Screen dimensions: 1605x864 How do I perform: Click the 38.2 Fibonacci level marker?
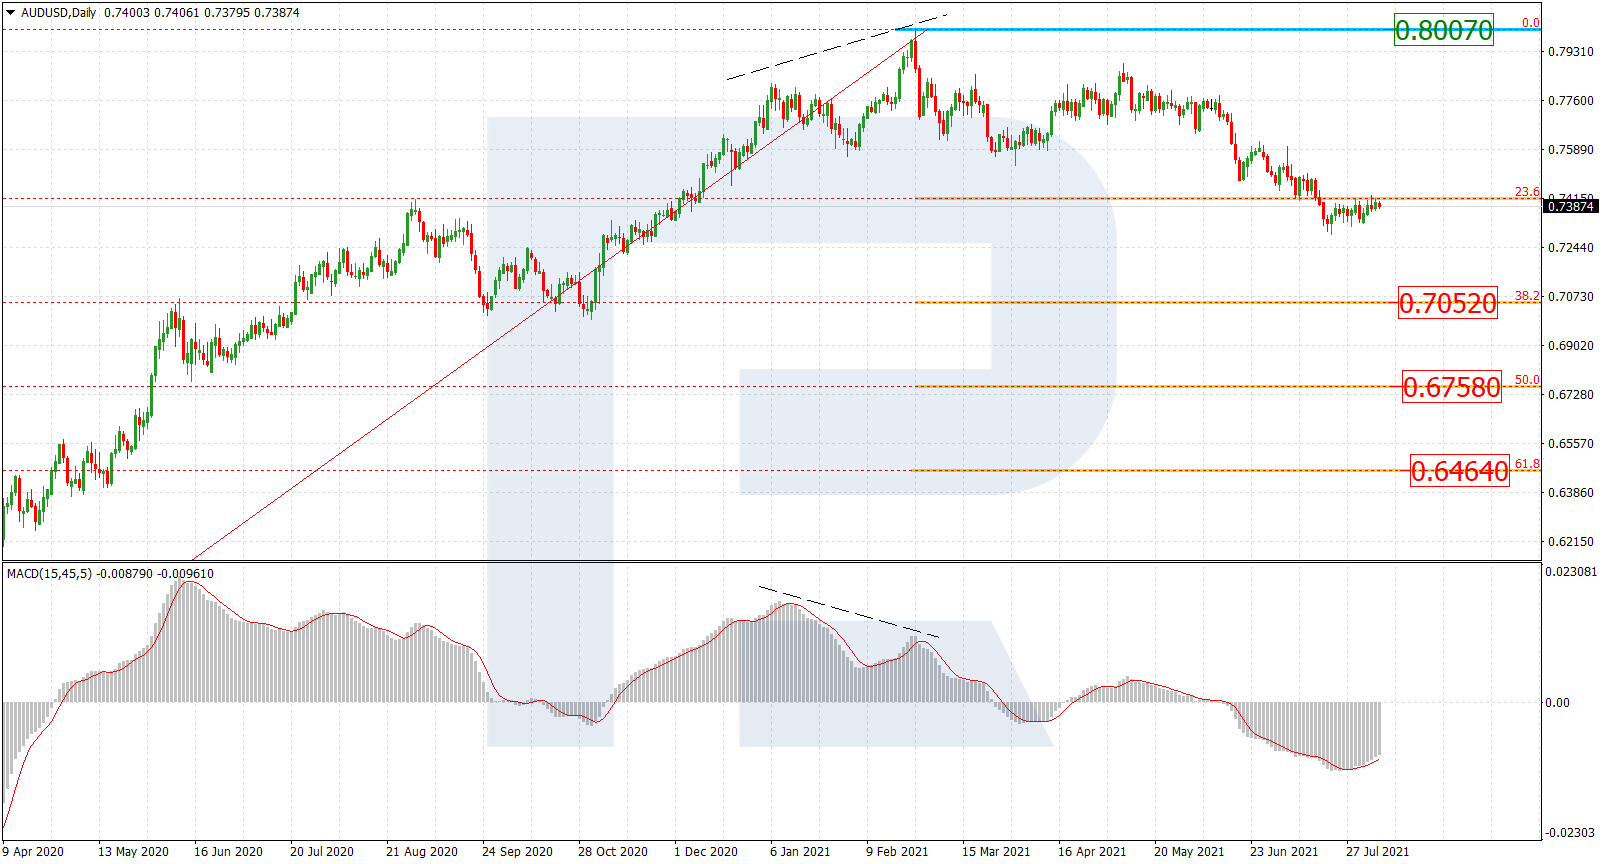tap(1527, 296)
